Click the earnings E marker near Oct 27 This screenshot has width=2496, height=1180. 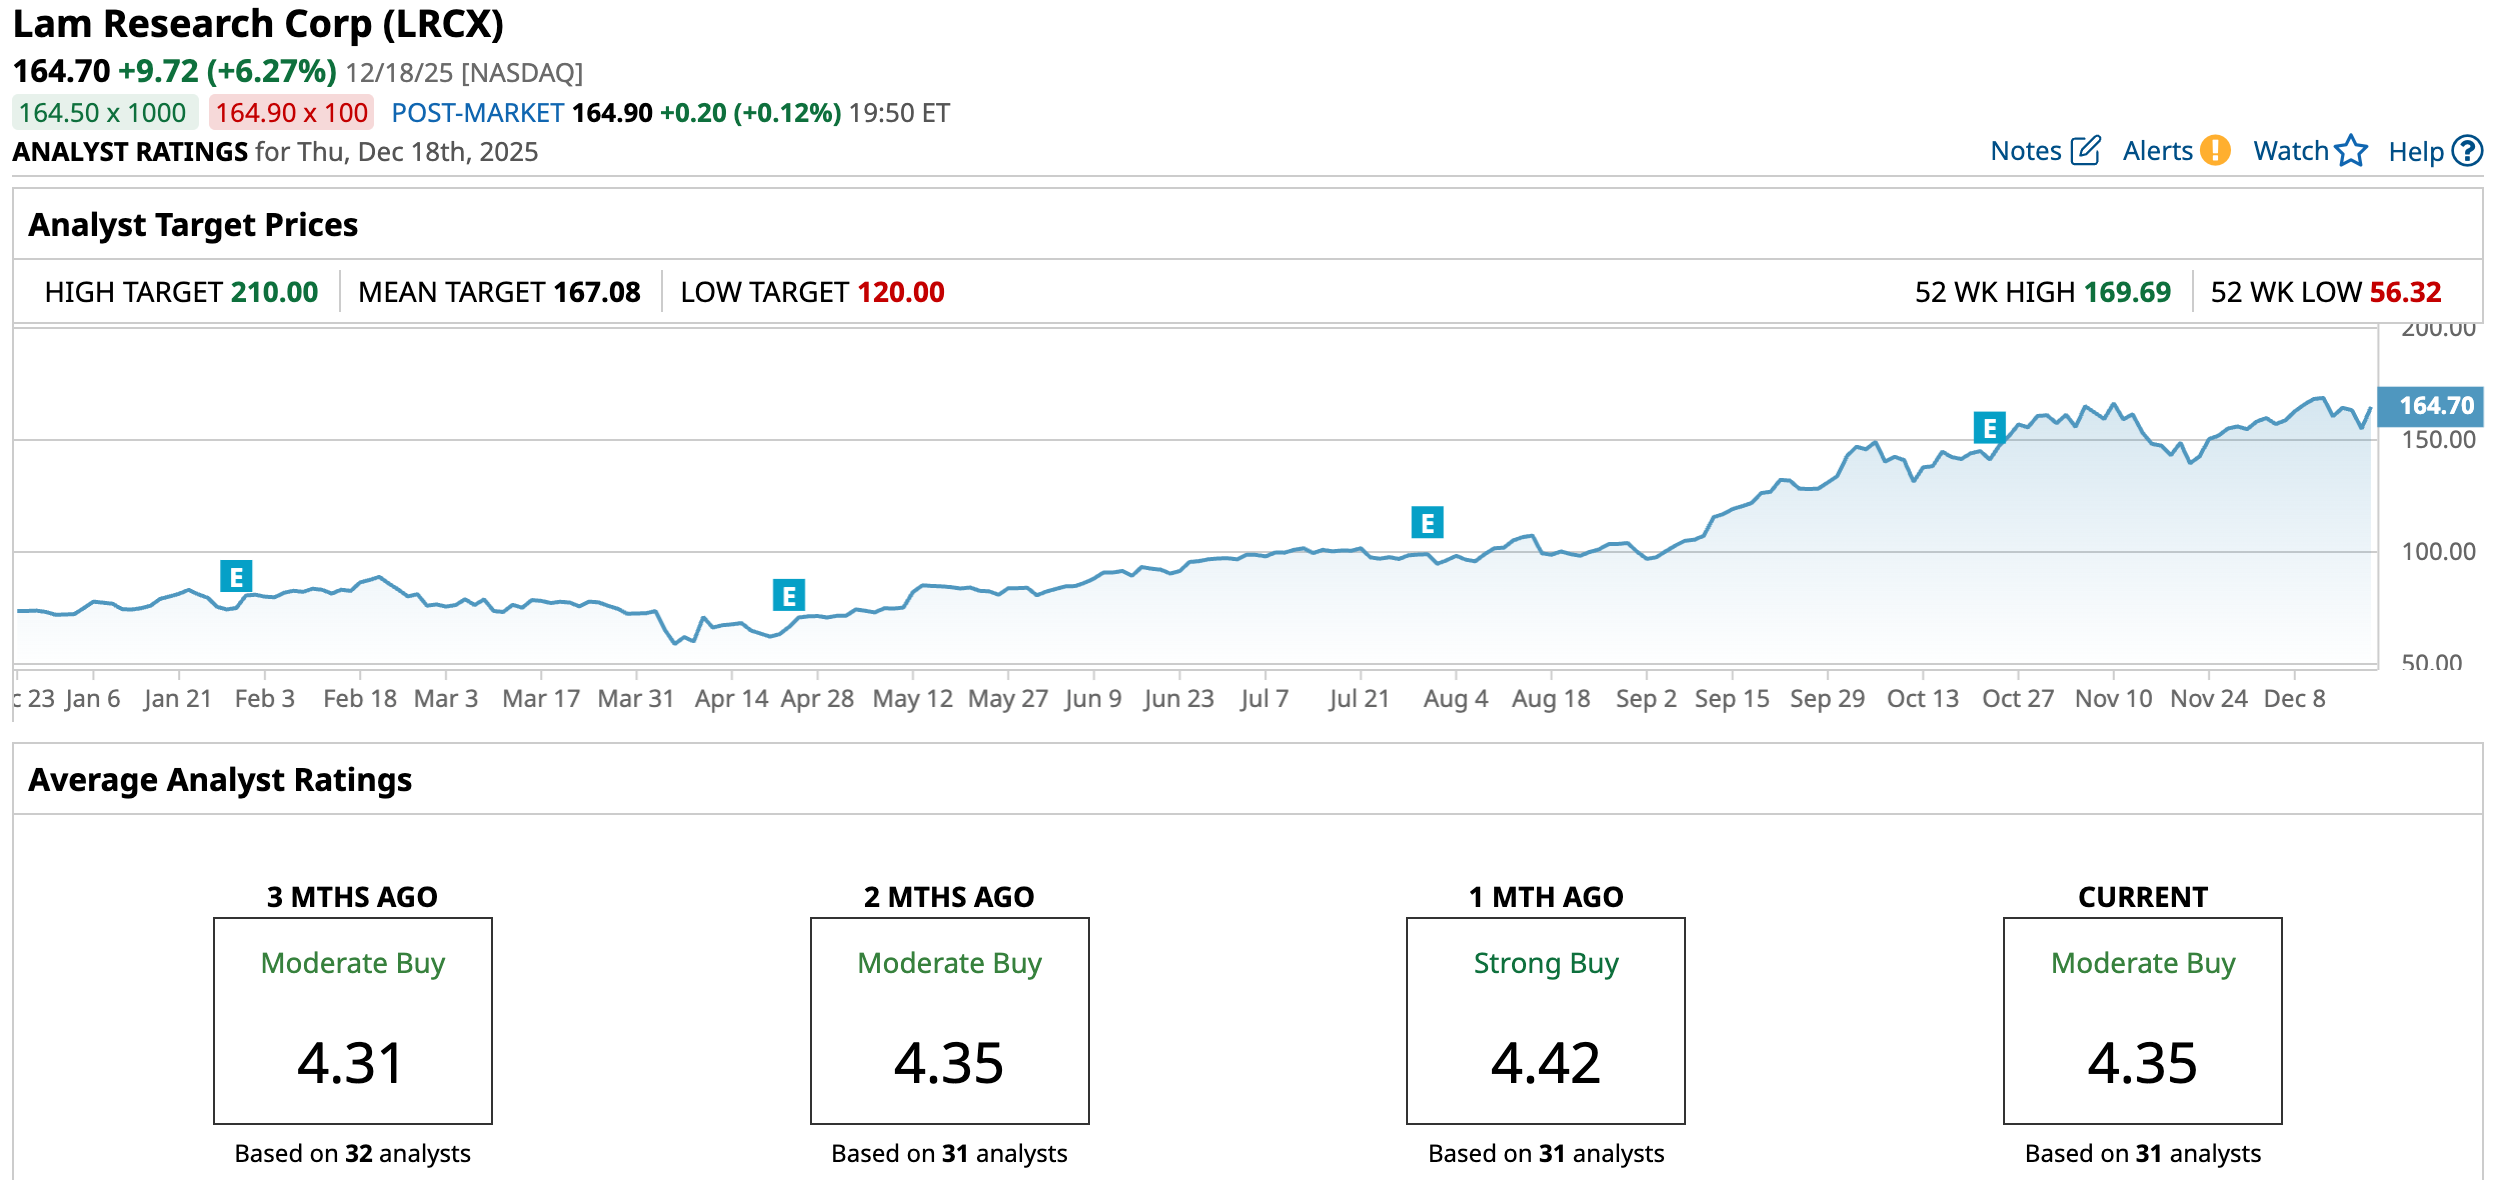[1989, 428]
